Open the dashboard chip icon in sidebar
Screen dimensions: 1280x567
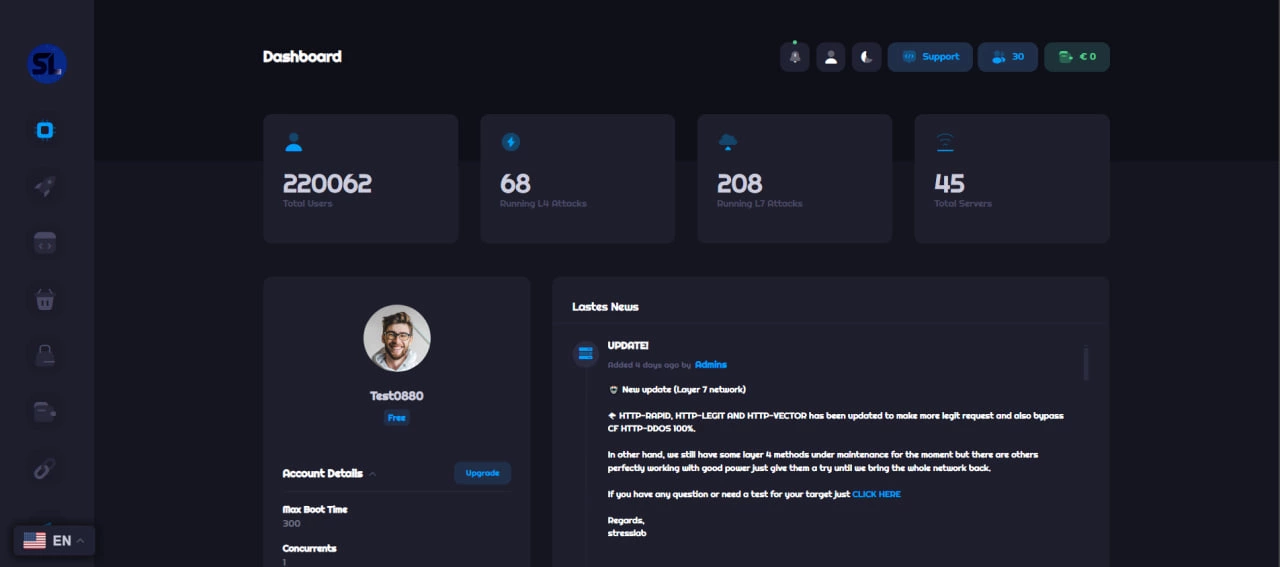pos(45,130)
